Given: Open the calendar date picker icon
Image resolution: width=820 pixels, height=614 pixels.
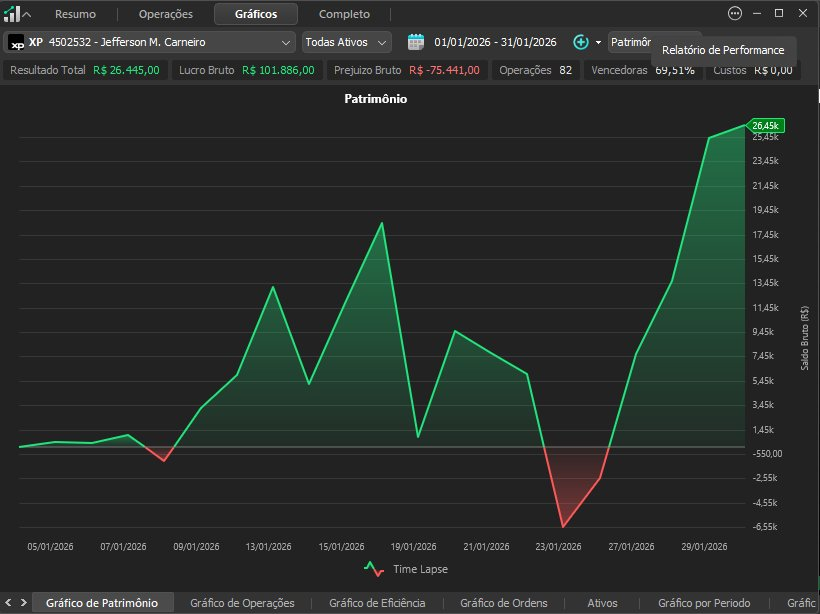Looking at the screenshot, I should 416,42.
